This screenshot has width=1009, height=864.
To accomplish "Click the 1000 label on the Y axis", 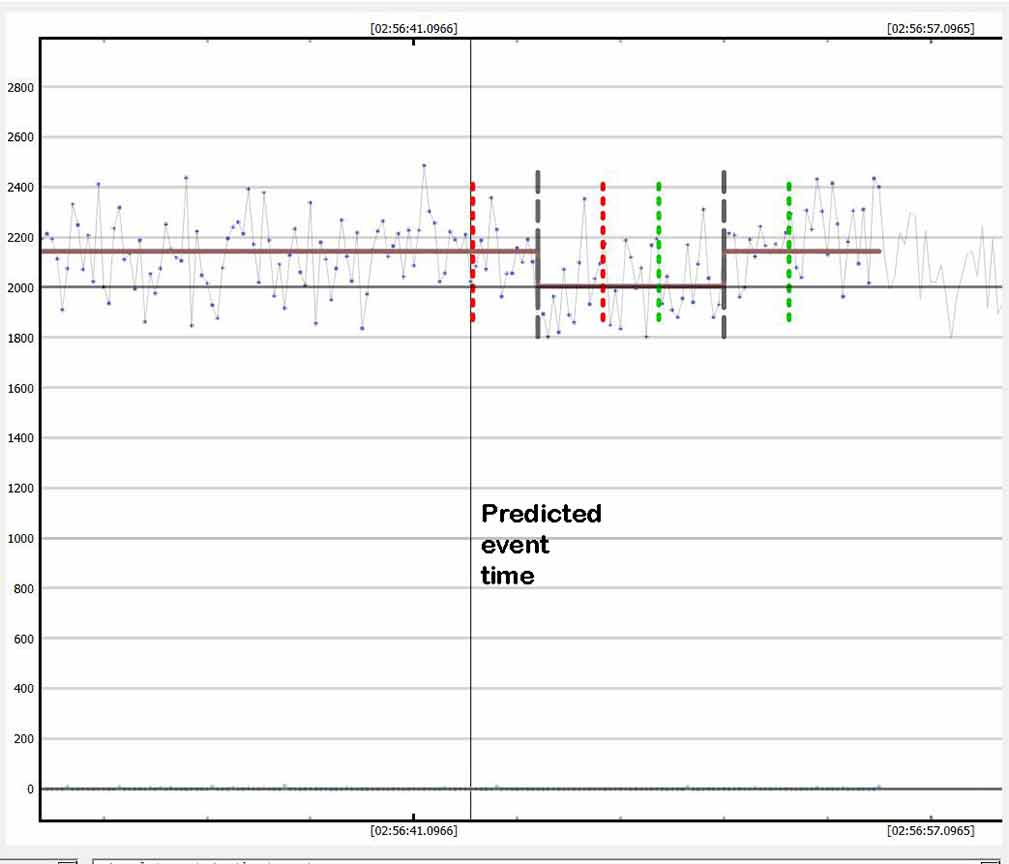I will [21, 539].
